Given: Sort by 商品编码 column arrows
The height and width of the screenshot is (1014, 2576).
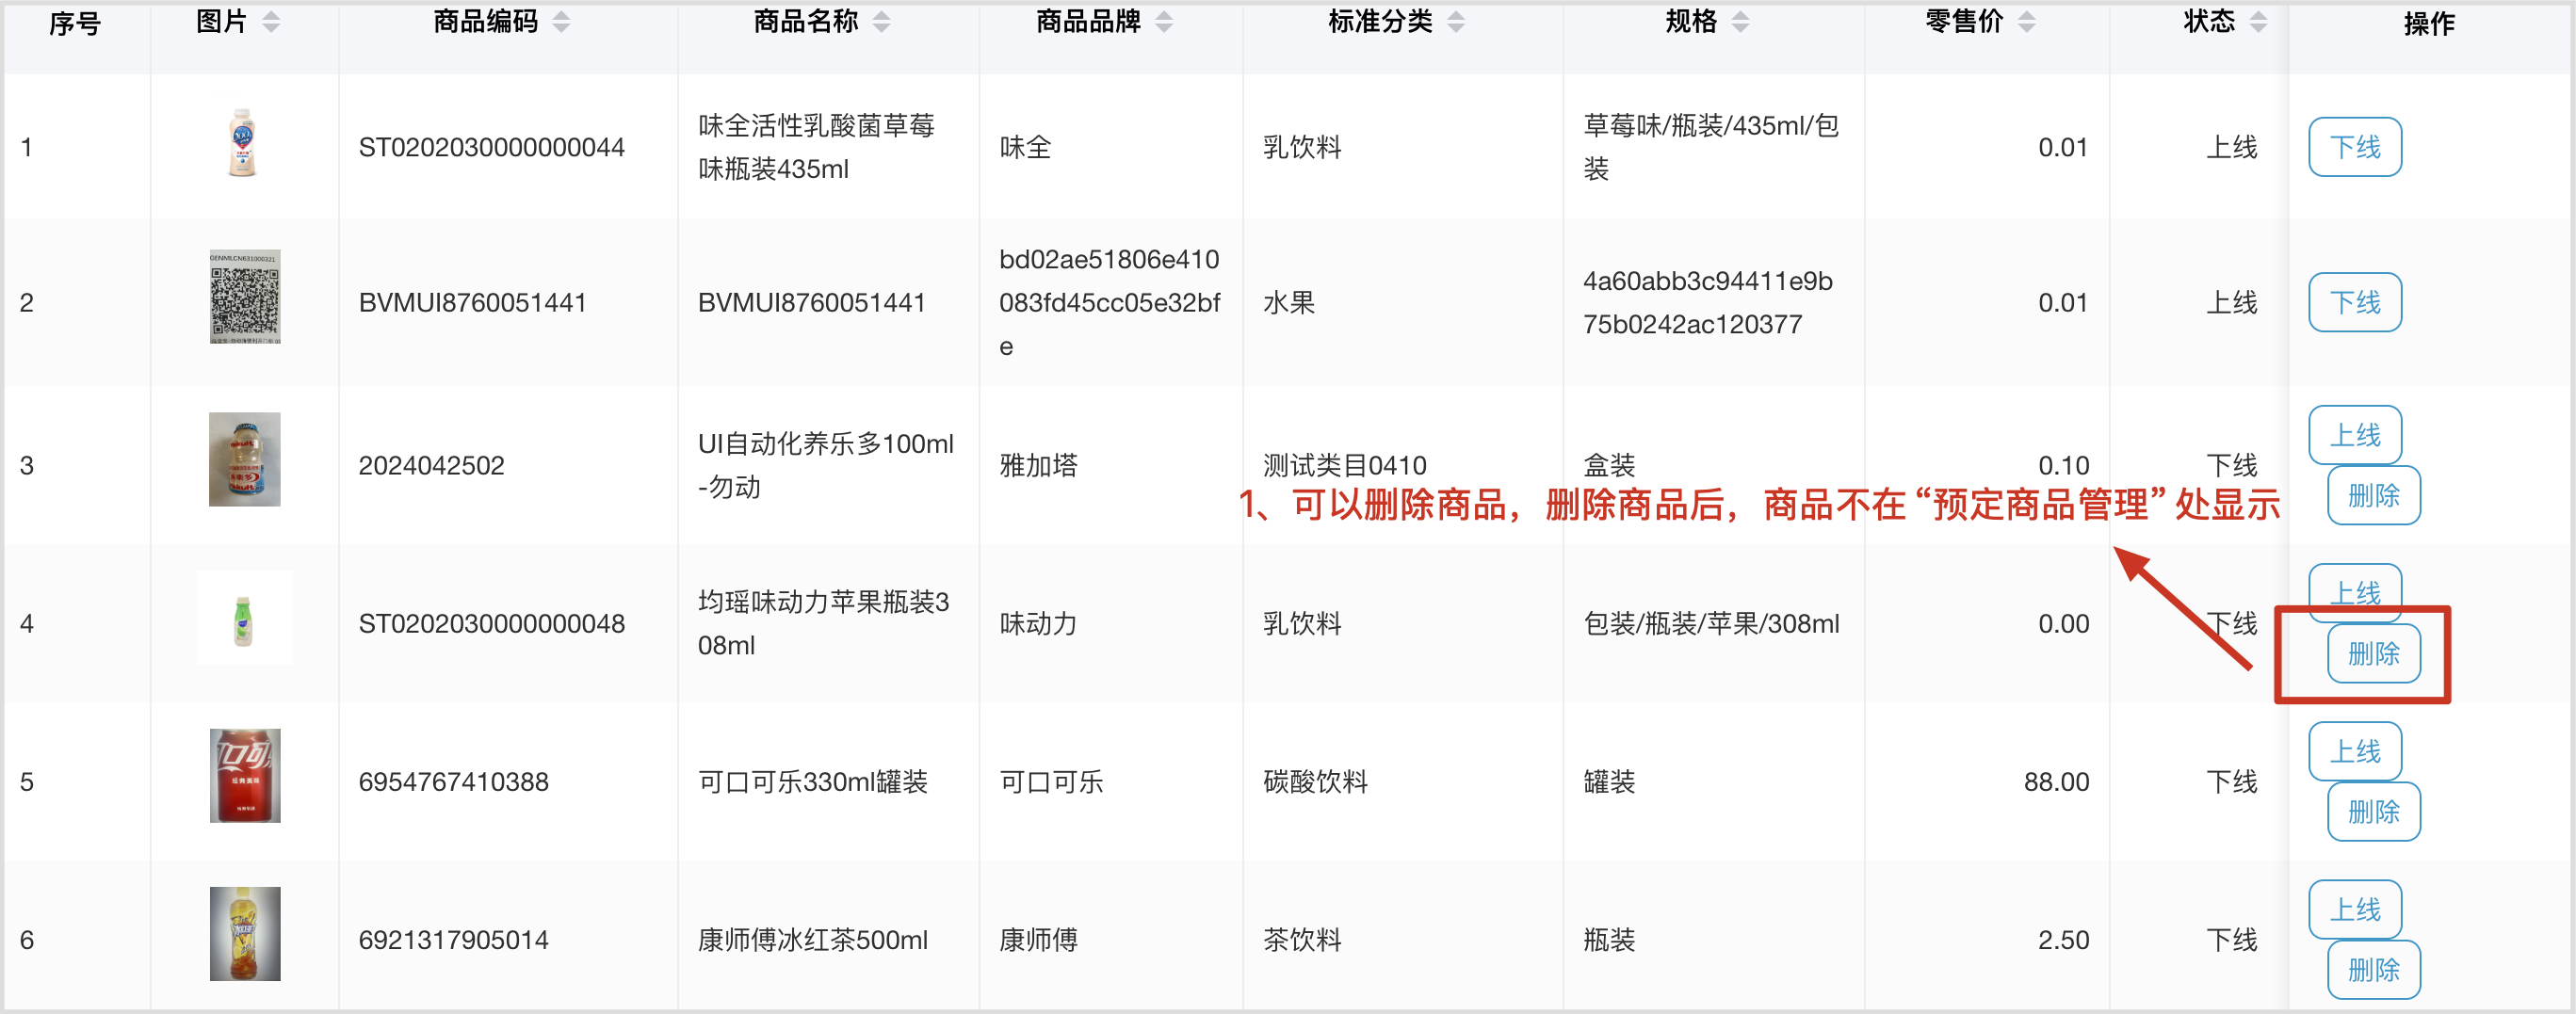Looking at the screenshot, I should [x=561, y=22].
